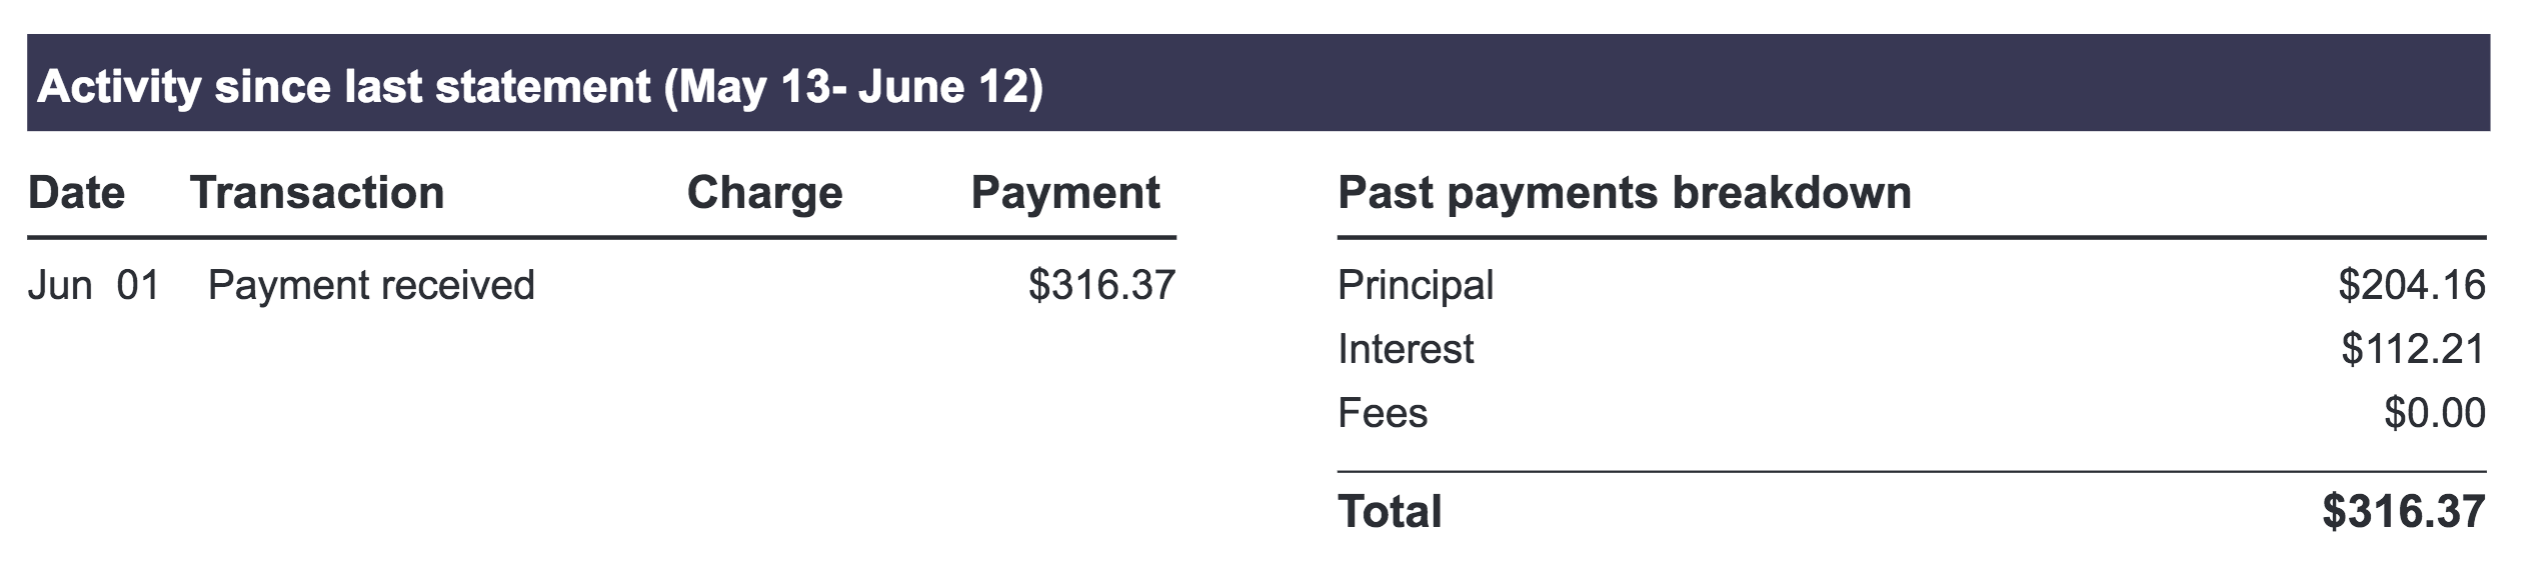The image size is (2528, 563).
Task: Select the Interest row label
Action: coord(1405,350)
